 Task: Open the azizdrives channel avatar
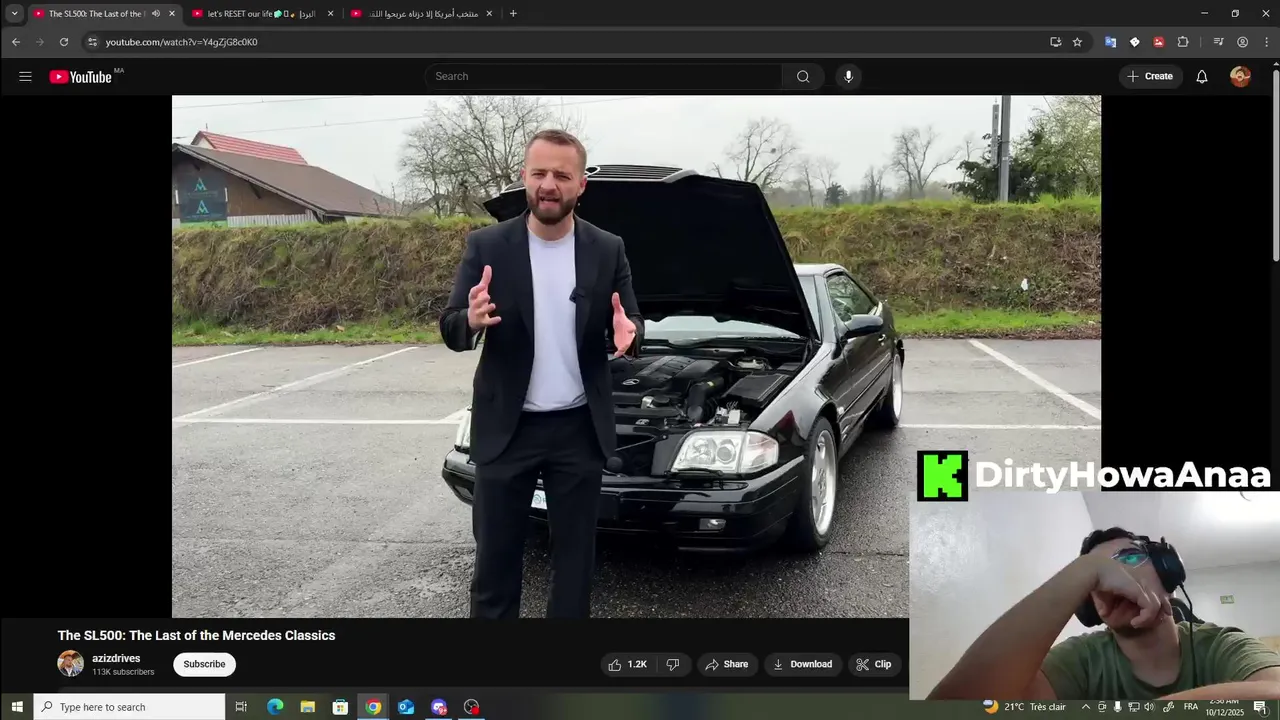click(70, 664)
